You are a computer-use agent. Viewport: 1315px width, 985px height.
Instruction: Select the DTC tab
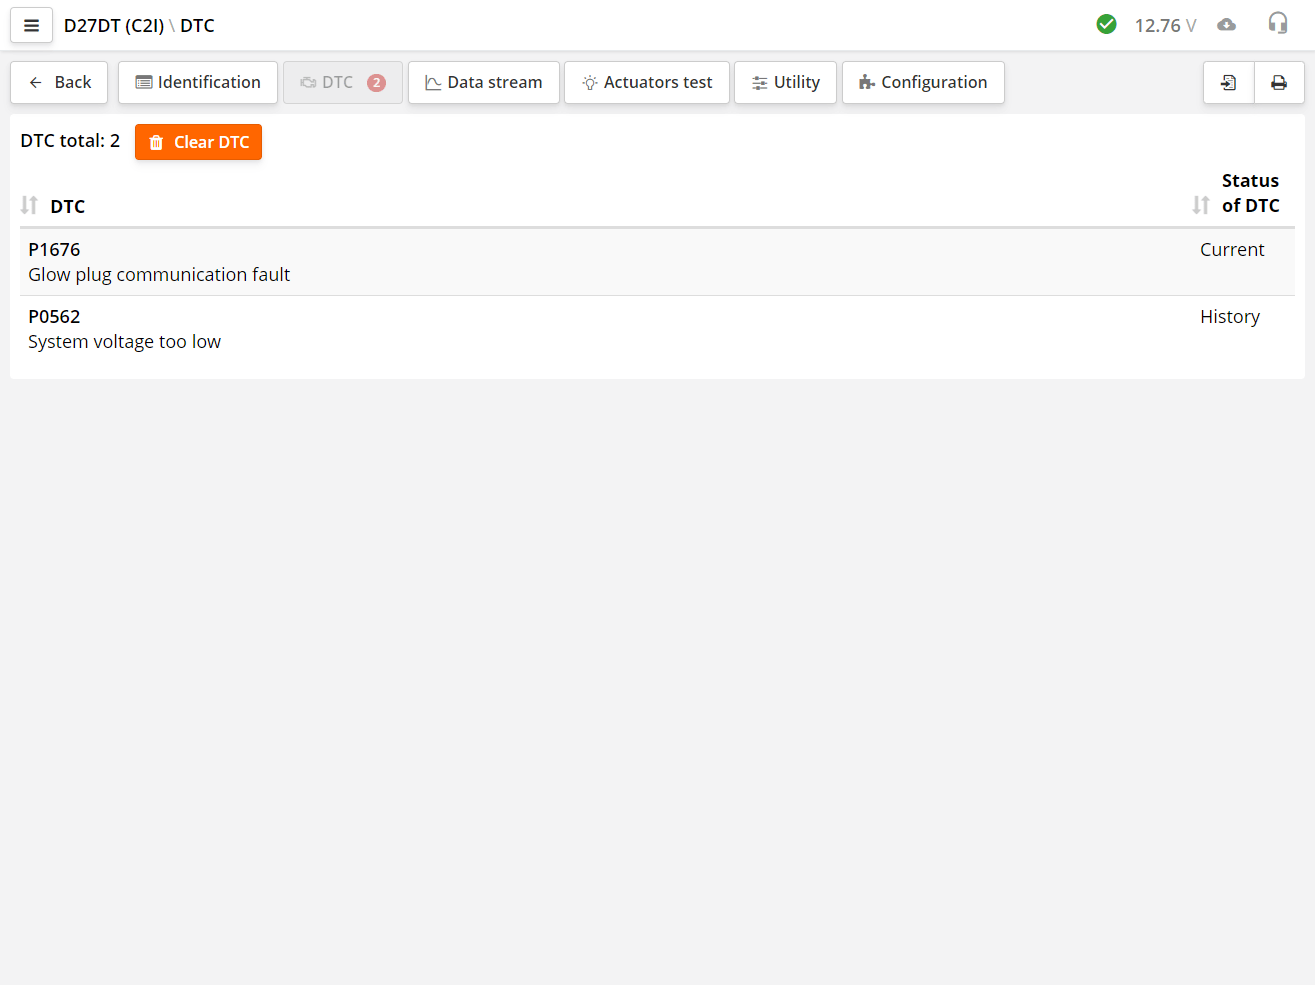pos(342,83)
